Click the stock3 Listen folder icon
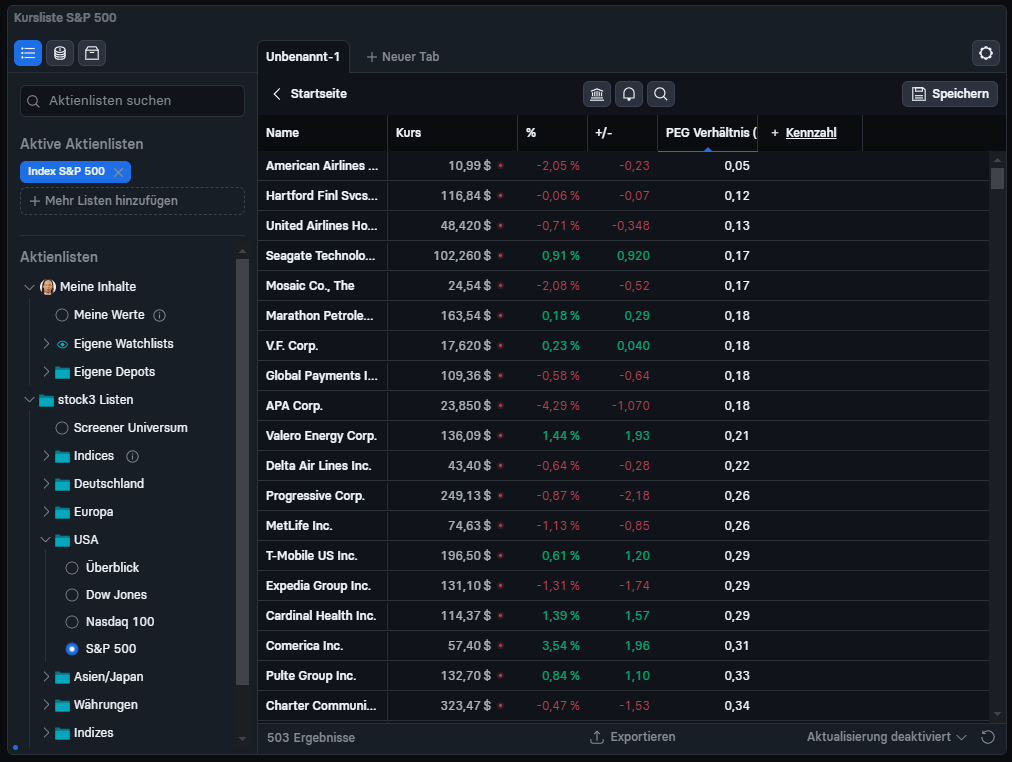The image size is (1012, 762). pos(46,400)
